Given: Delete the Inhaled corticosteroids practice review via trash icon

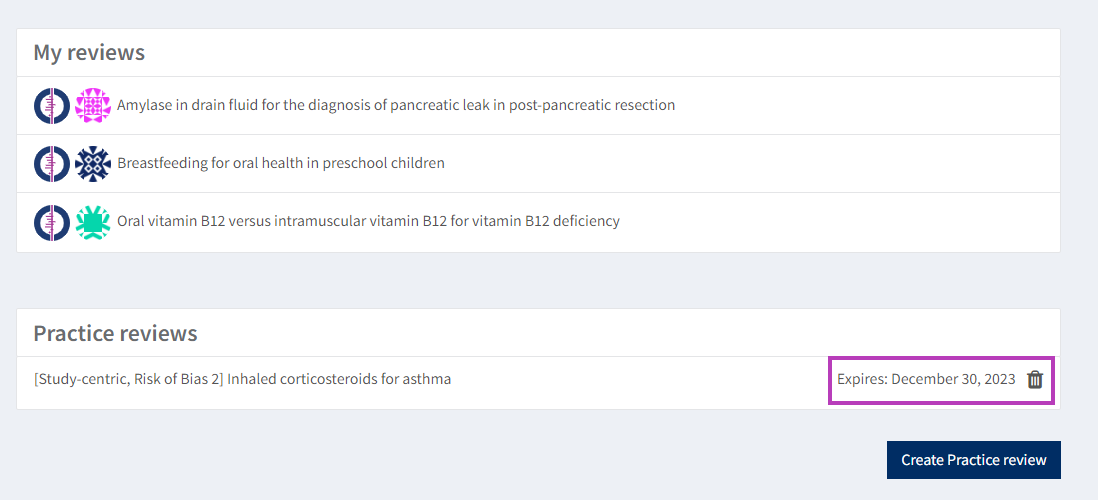Looking at the screenshot, I should pos(1035,380).
